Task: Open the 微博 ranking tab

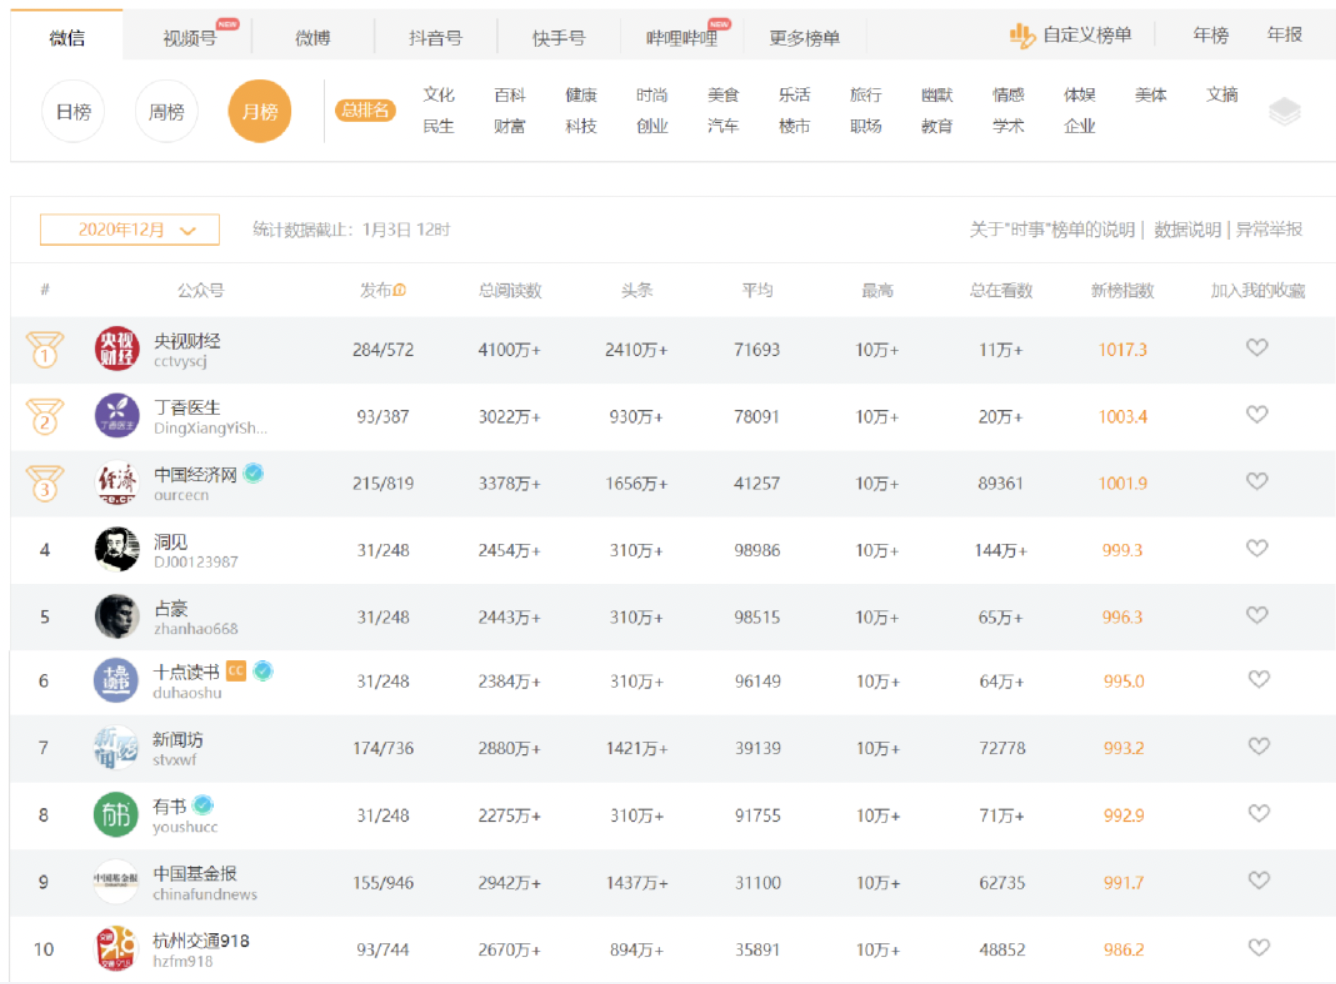Action: (313, 38)
